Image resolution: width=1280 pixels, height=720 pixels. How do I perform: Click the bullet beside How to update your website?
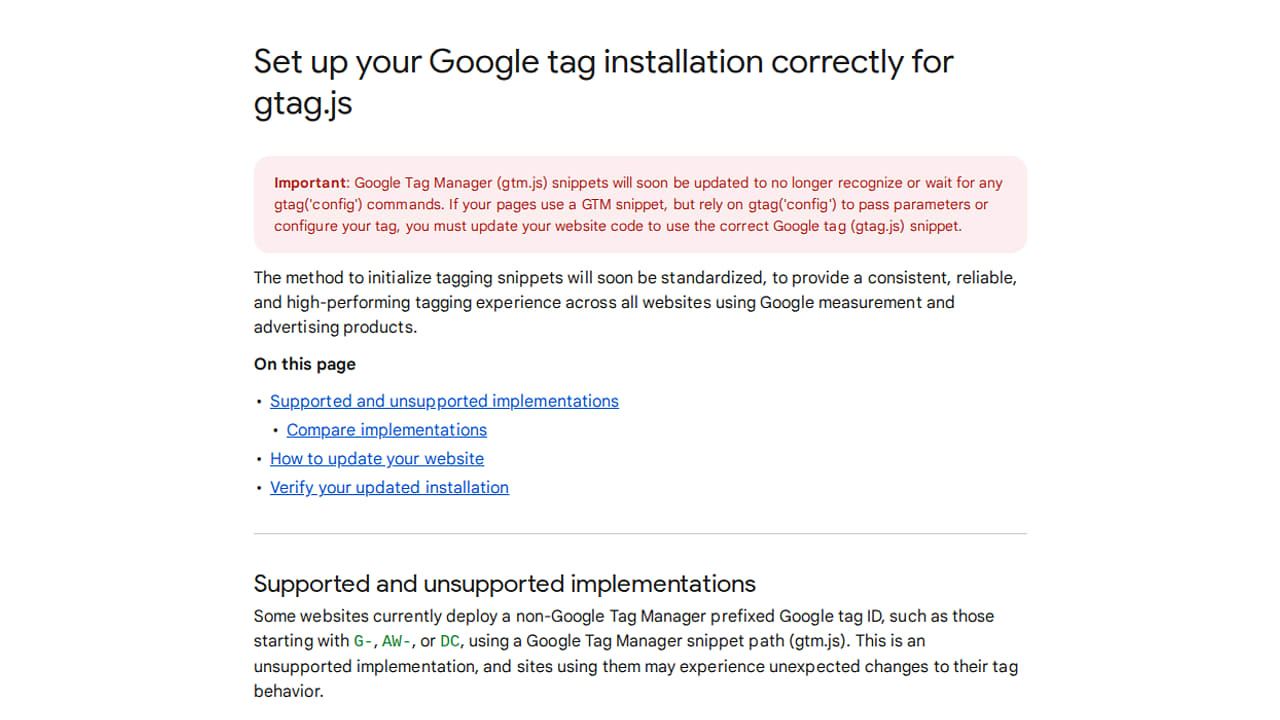(259, 459)
